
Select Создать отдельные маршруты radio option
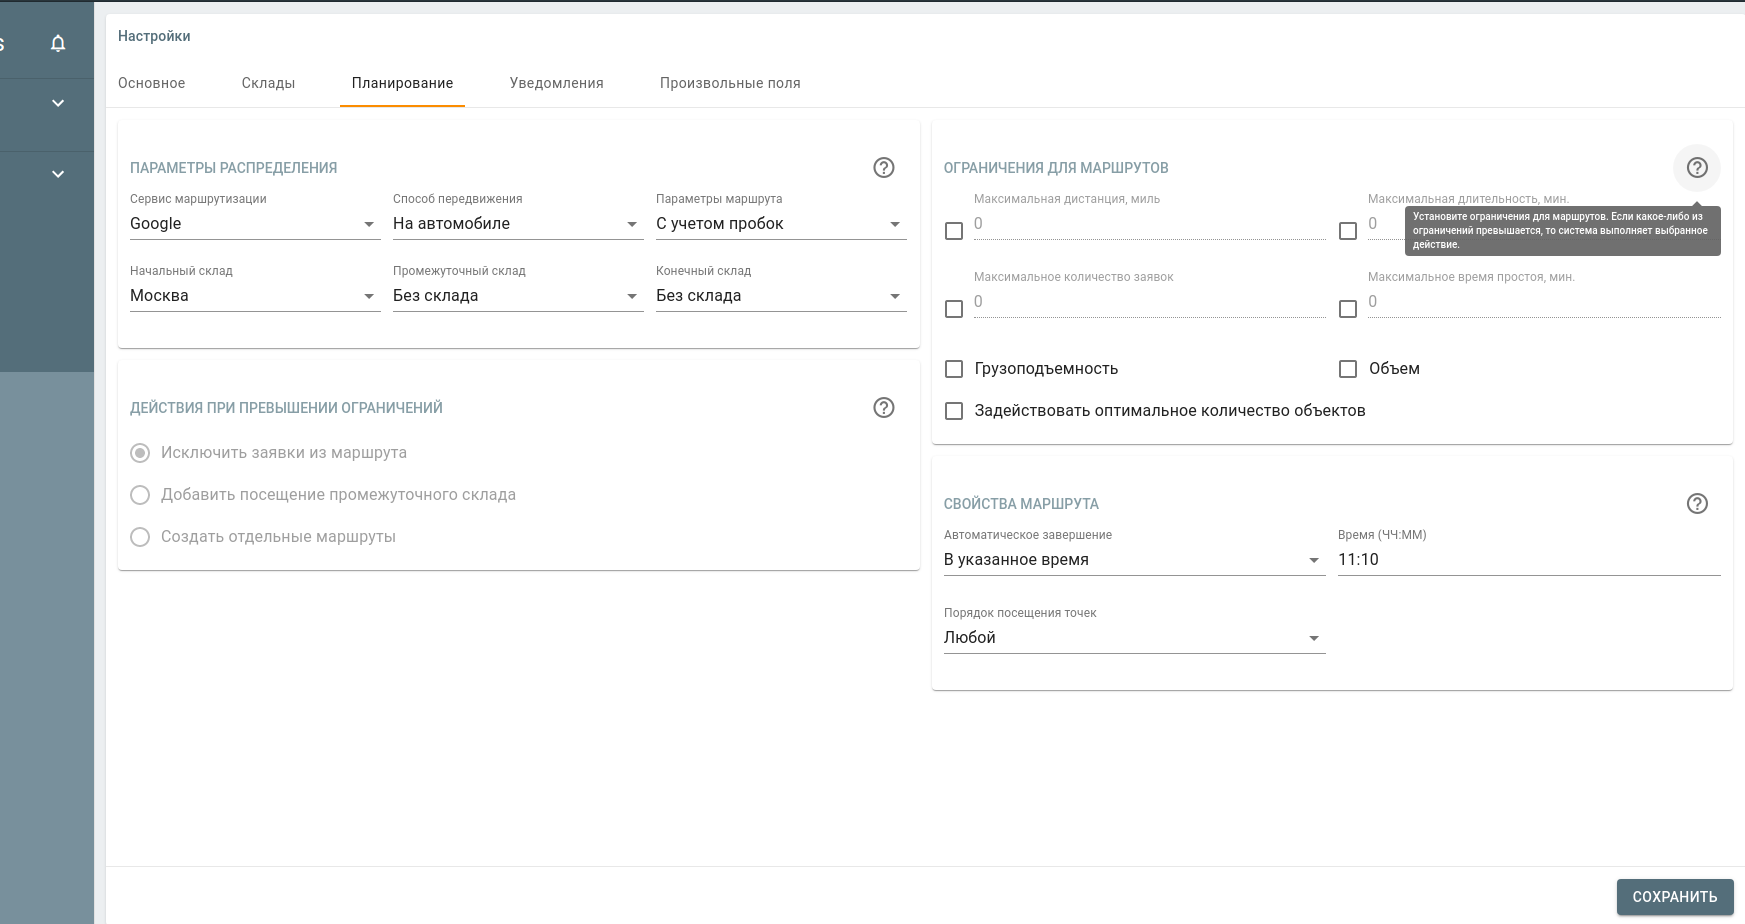coord(140,537)
